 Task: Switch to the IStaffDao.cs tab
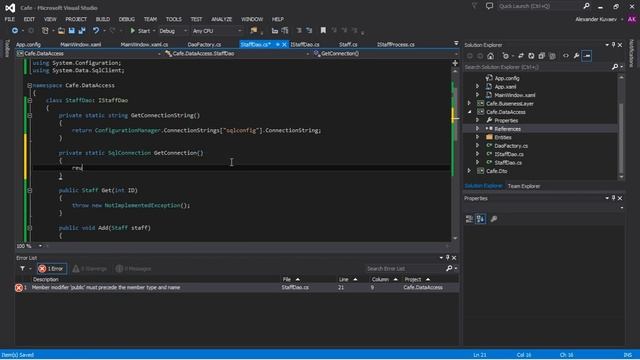(305, 44)
